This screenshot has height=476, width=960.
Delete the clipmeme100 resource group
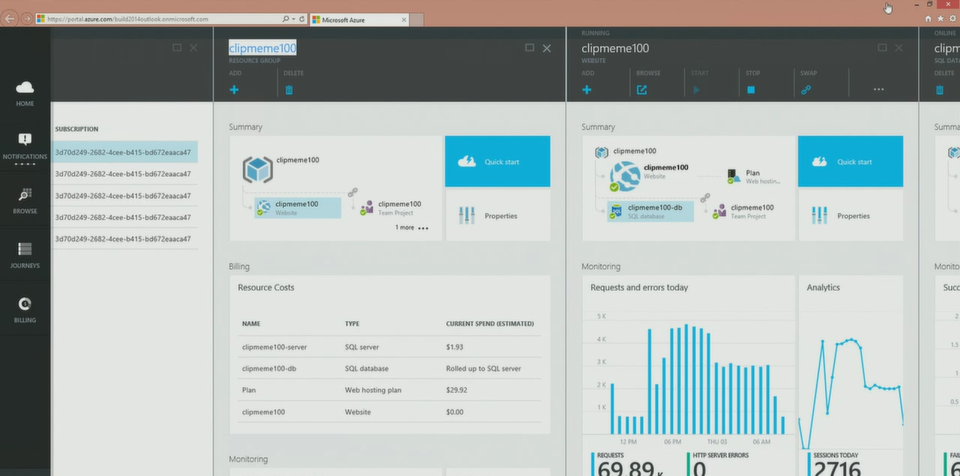(289, 90)
